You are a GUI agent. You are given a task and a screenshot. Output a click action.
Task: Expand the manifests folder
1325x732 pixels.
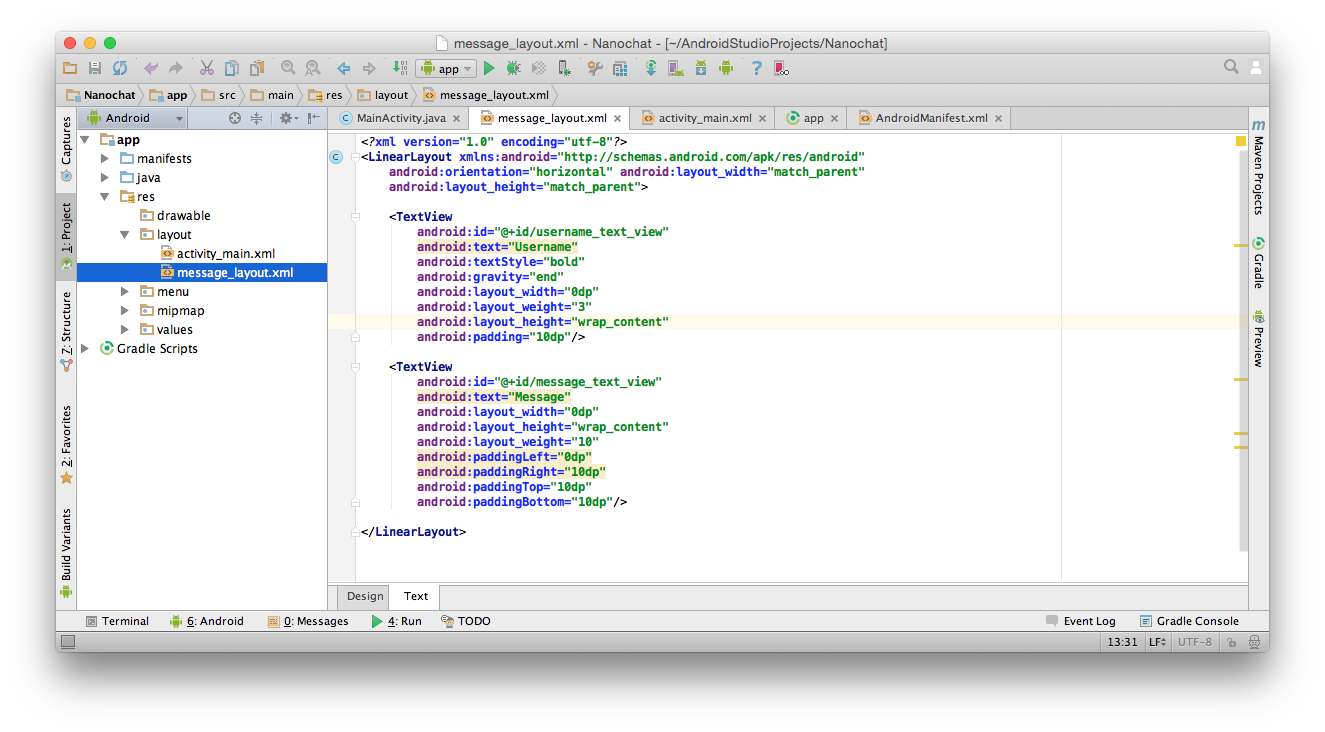105,159
